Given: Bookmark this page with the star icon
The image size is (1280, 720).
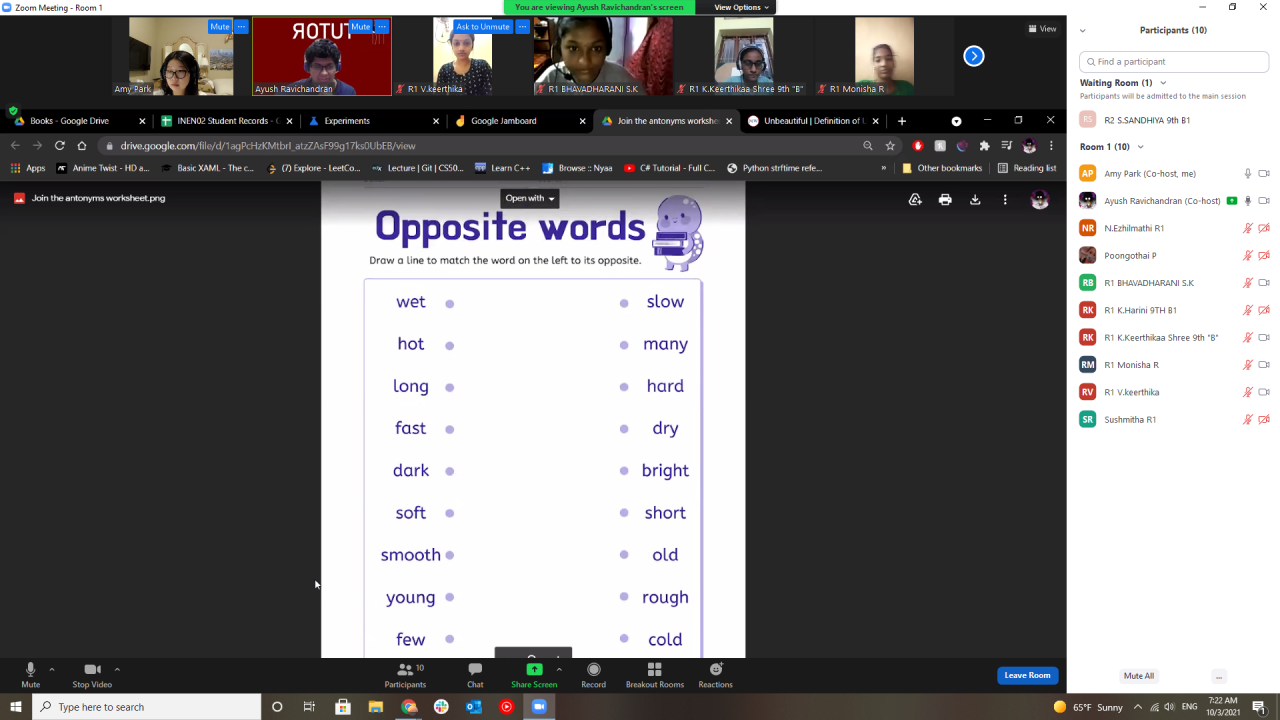Looking at the screenshot, I should [890, 146].
